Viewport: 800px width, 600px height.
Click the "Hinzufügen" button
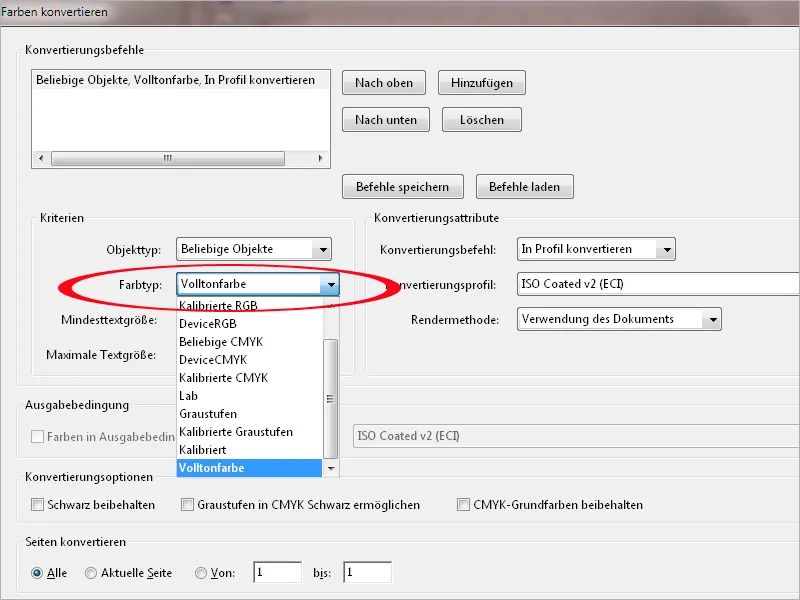483,83
